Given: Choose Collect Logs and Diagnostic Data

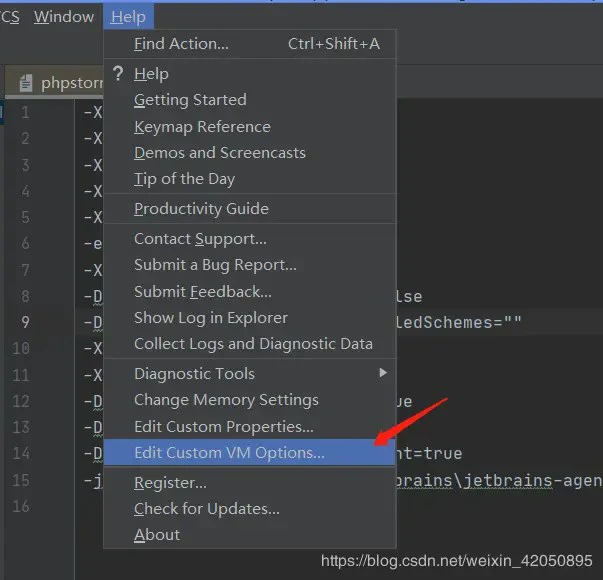Looking at the screenshot, I should tap(253, 344).
